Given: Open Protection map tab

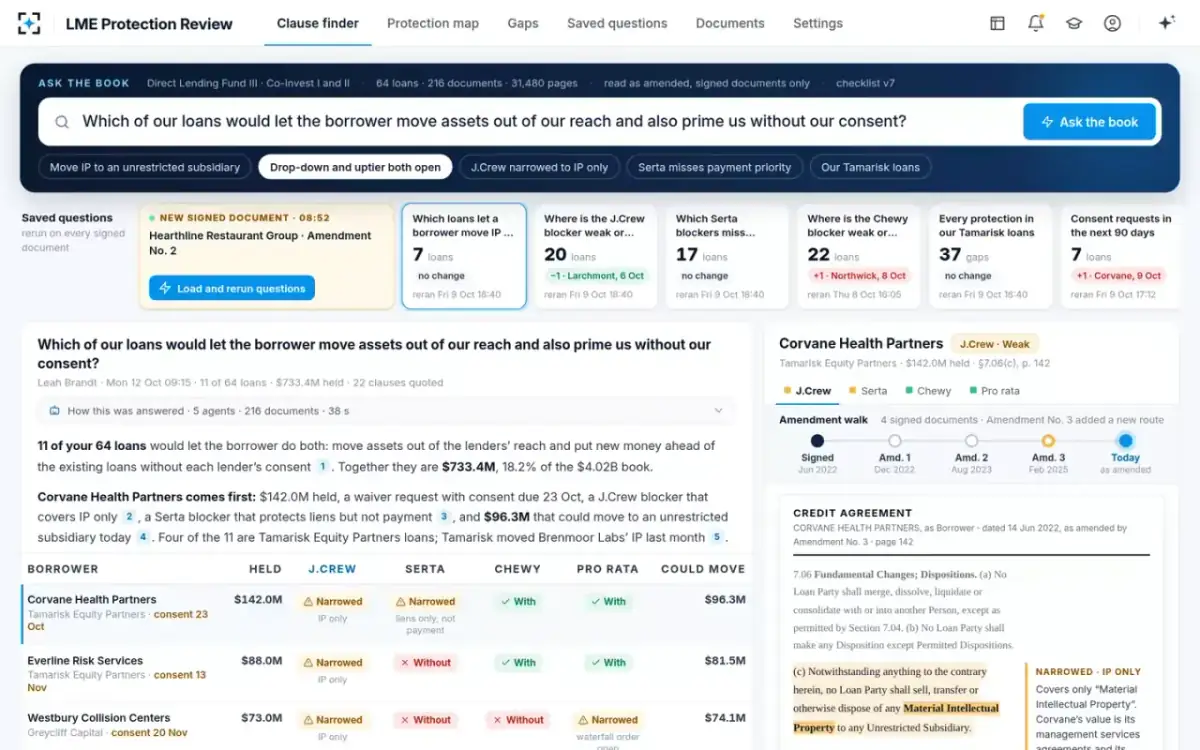Looking at the screenshot, I should point(433,23).
